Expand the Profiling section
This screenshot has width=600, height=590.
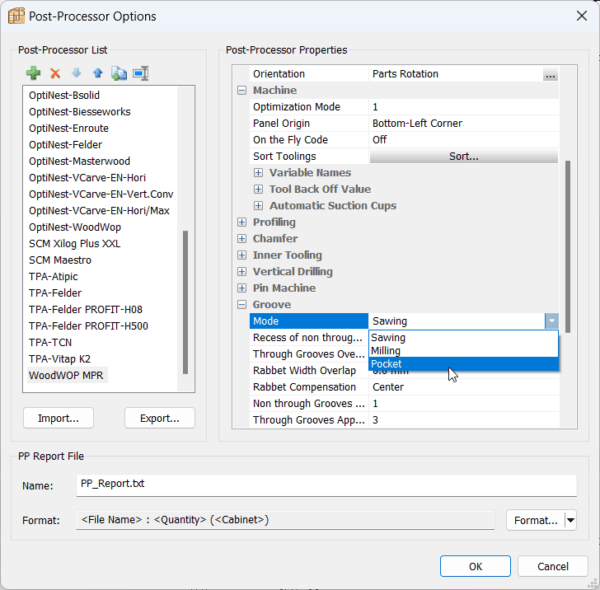(242, 222)
